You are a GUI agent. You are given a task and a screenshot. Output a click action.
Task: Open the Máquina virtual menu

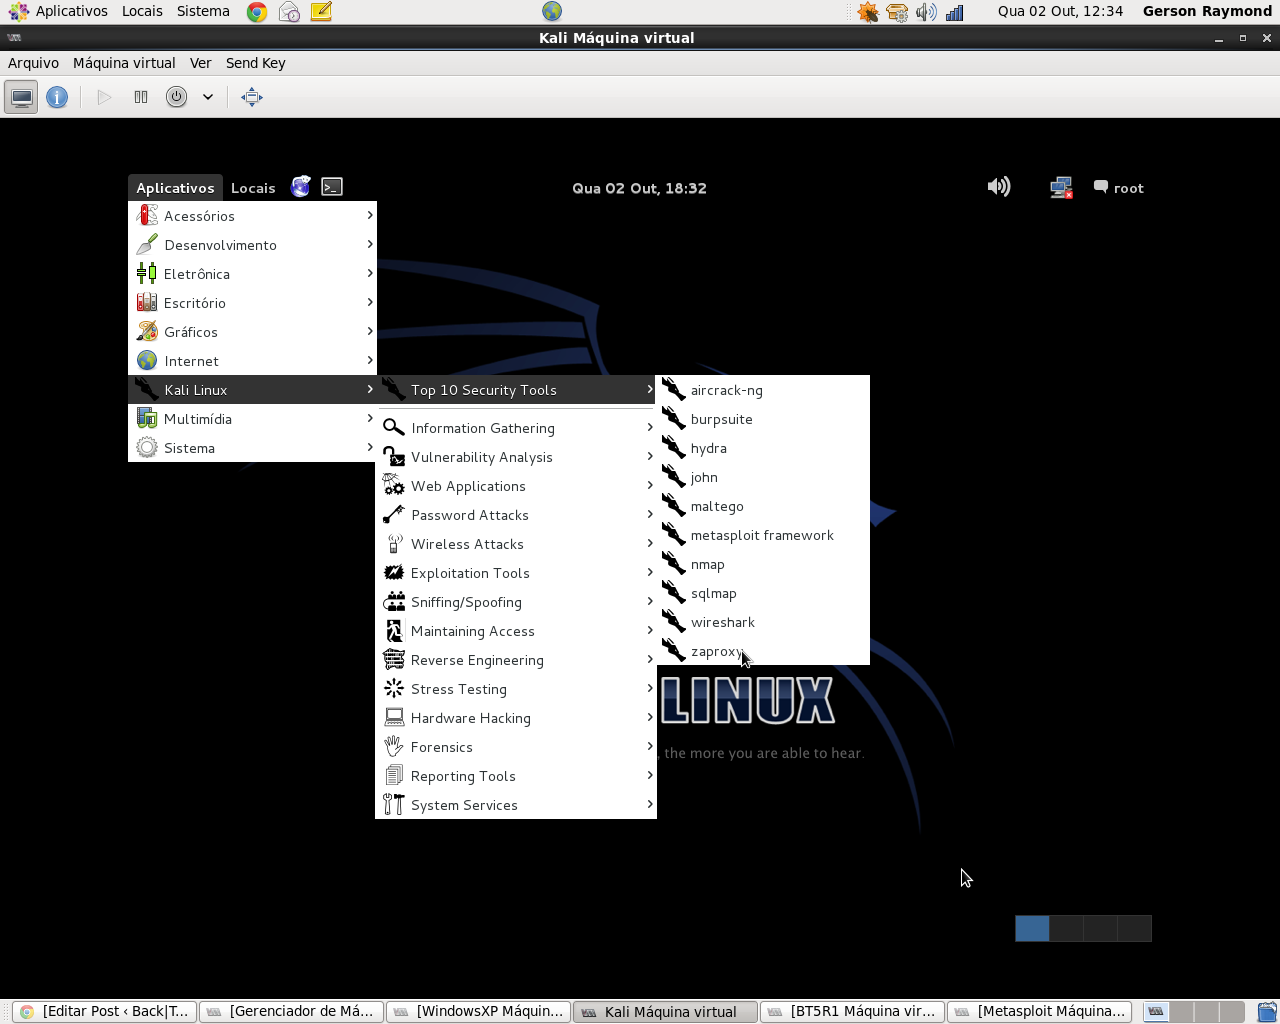pyautogui.click(x=124, y=63)
